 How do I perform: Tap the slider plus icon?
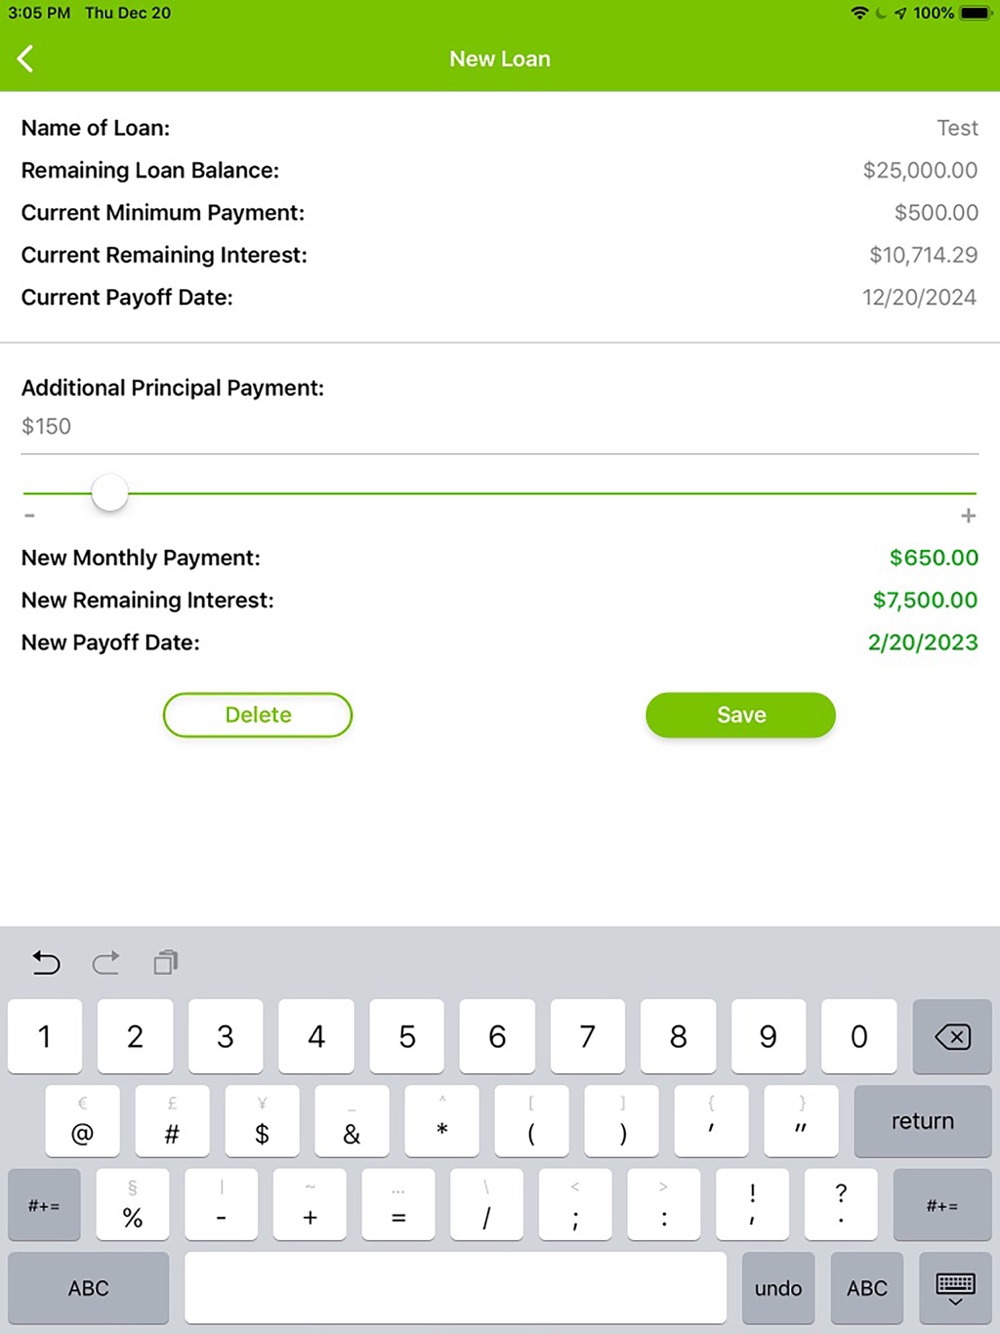point(968,516)
